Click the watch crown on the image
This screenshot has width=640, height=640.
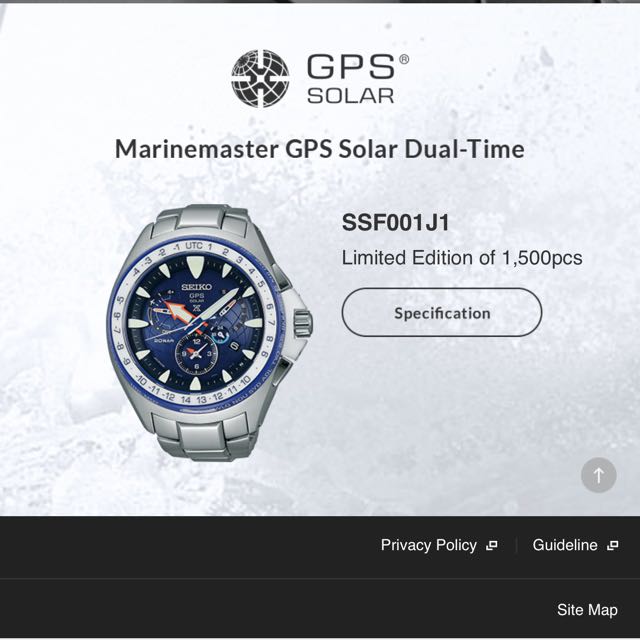(x=303, y=322)
